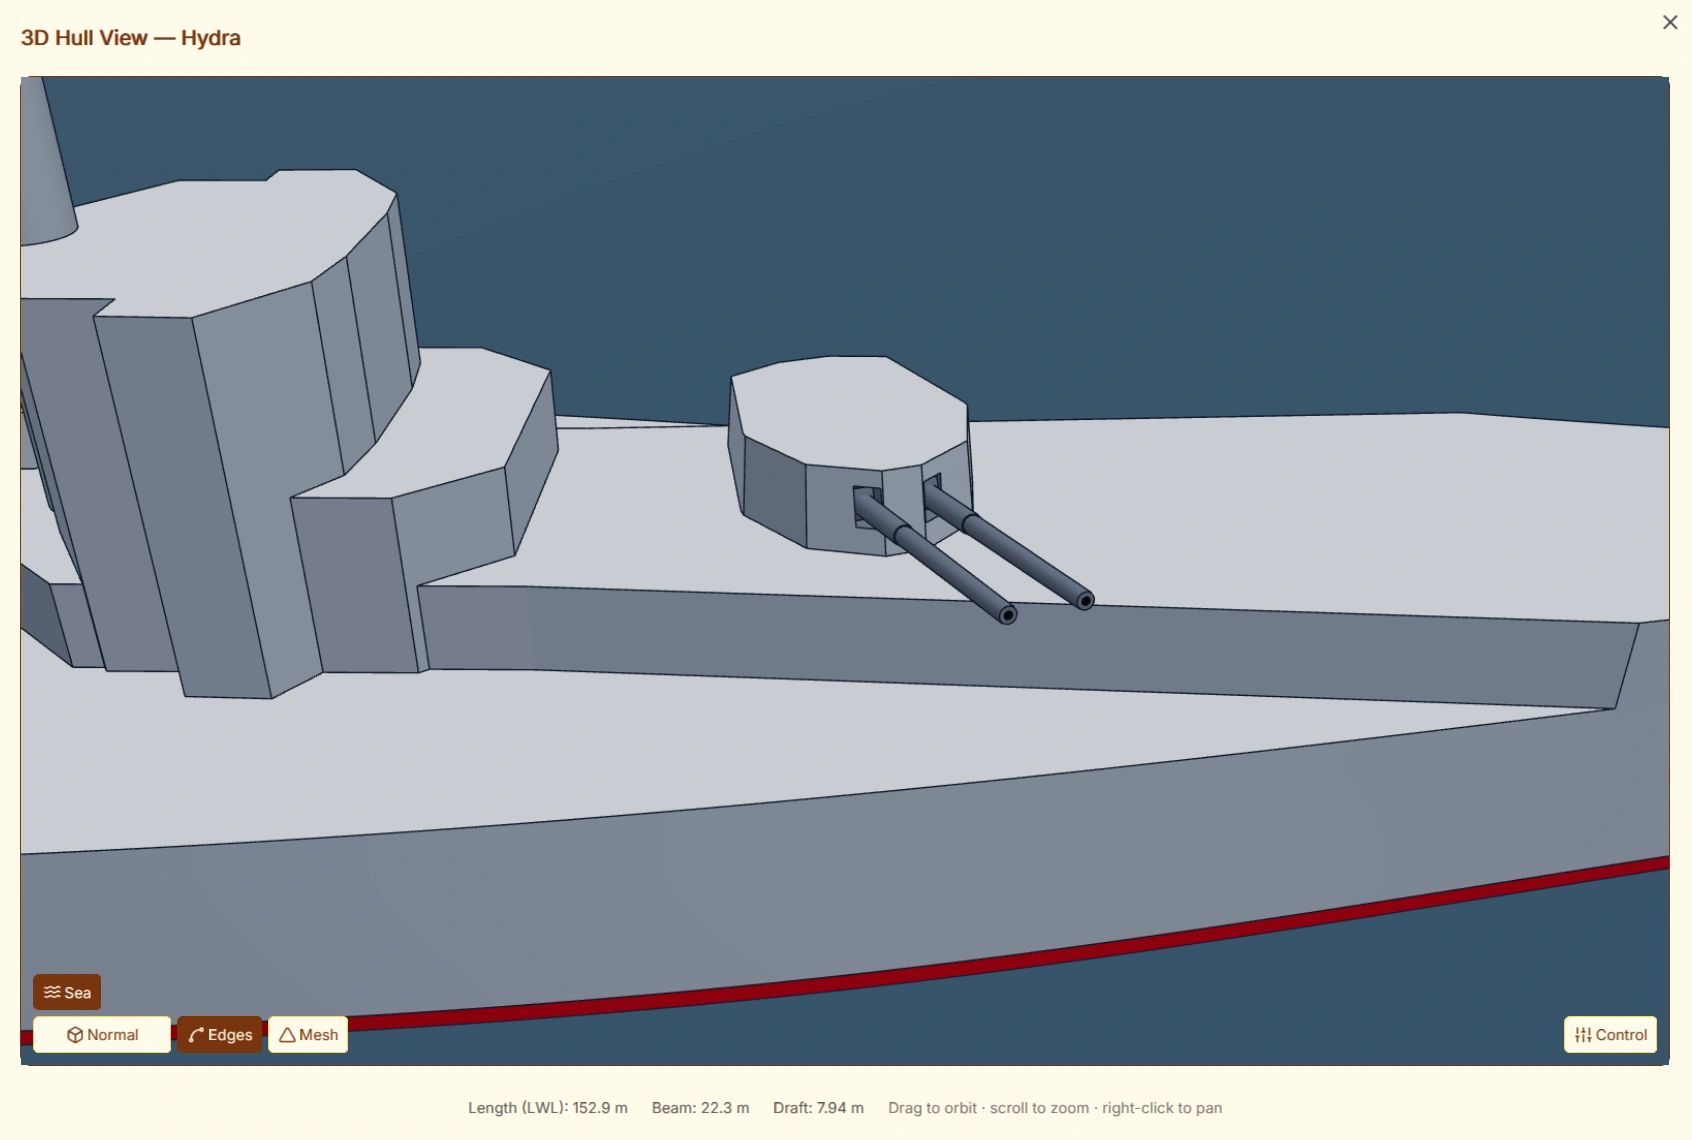1692x1140 pixels.
Task: Select the Mesh render mode
Action: coord(308,1034)
